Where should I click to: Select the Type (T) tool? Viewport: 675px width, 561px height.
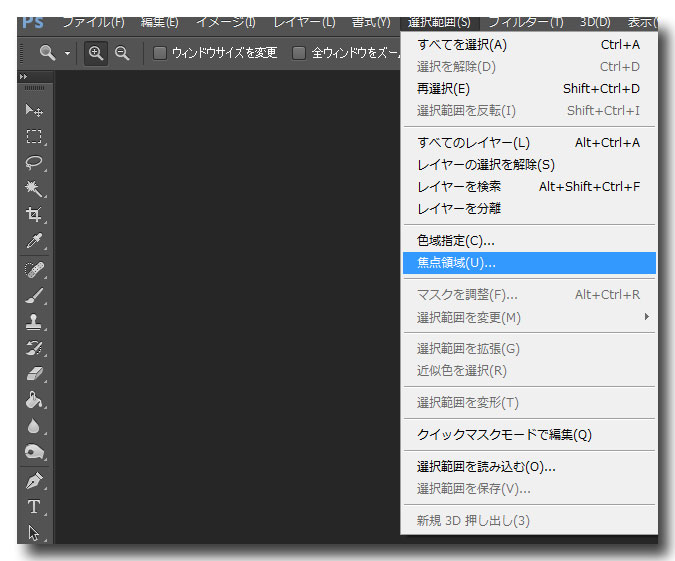pos(34,507)
